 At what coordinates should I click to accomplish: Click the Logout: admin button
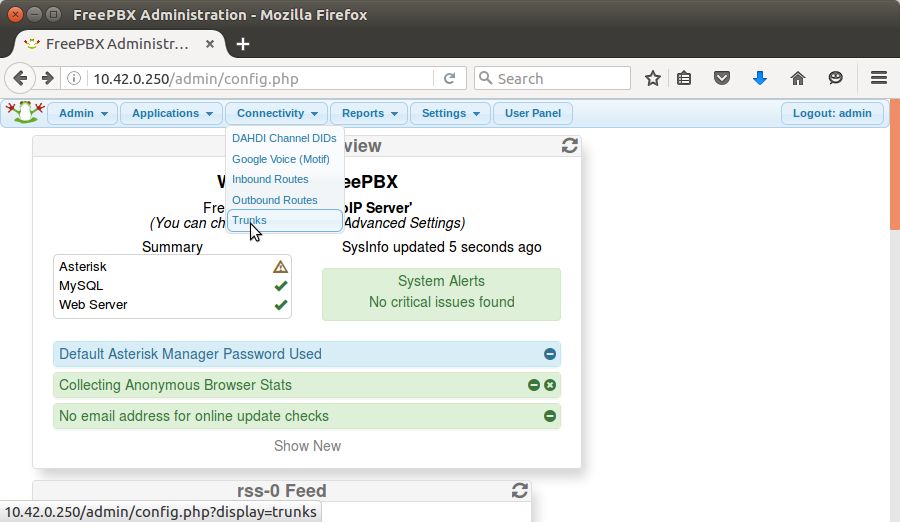click(x=832, y=113)
